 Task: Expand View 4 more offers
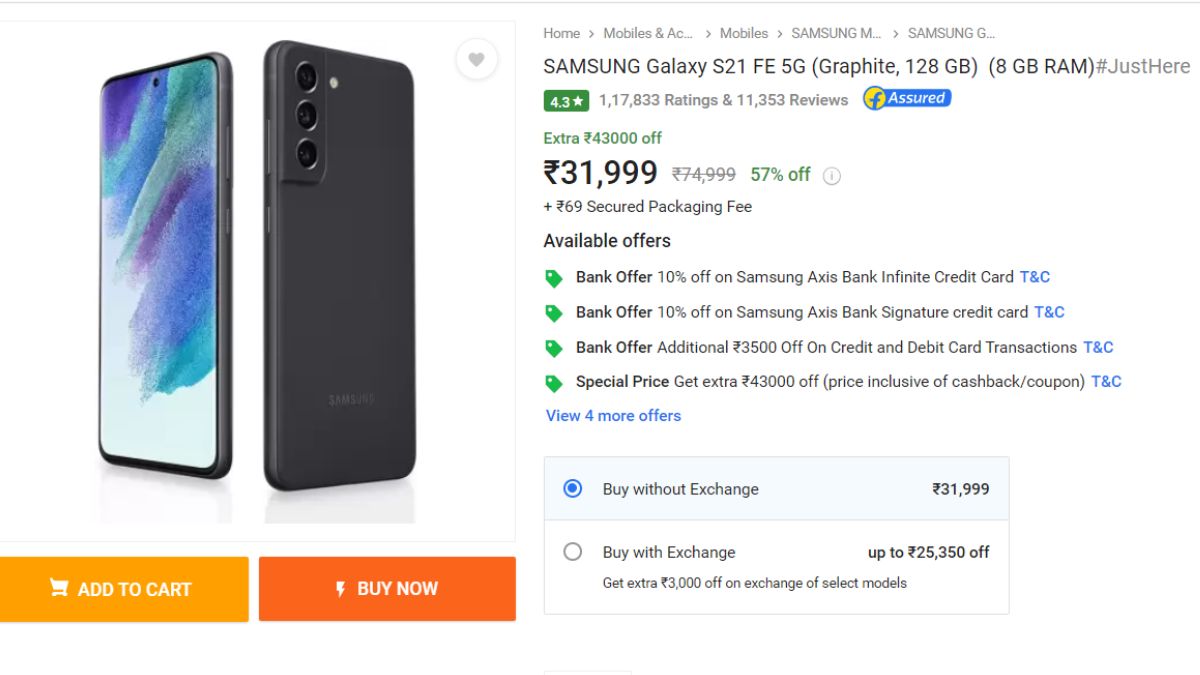(x=613, y=416)
